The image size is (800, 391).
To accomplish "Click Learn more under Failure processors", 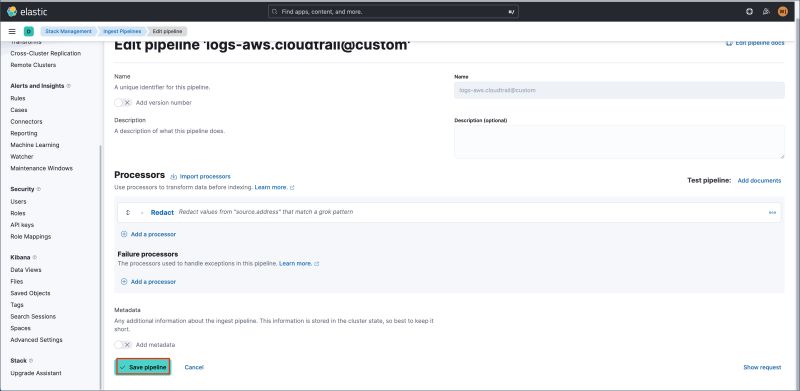I will tap(295, 264).
